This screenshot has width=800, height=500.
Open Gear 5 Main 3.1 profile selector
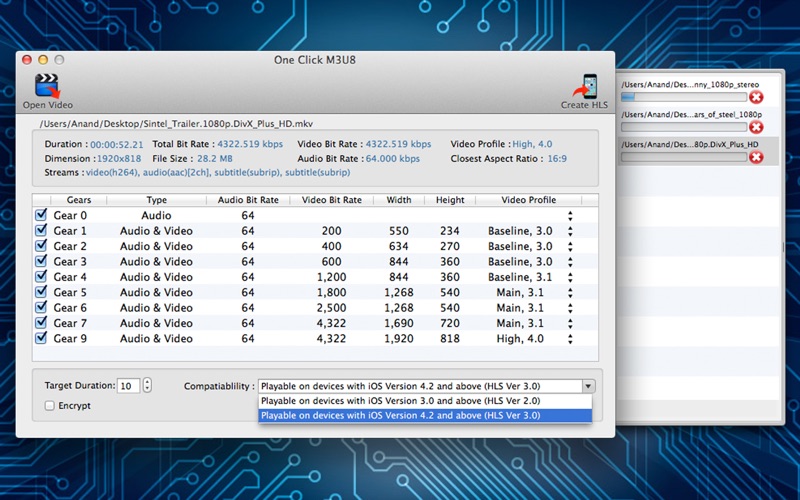pyautogui.click(x=570, y=292)
